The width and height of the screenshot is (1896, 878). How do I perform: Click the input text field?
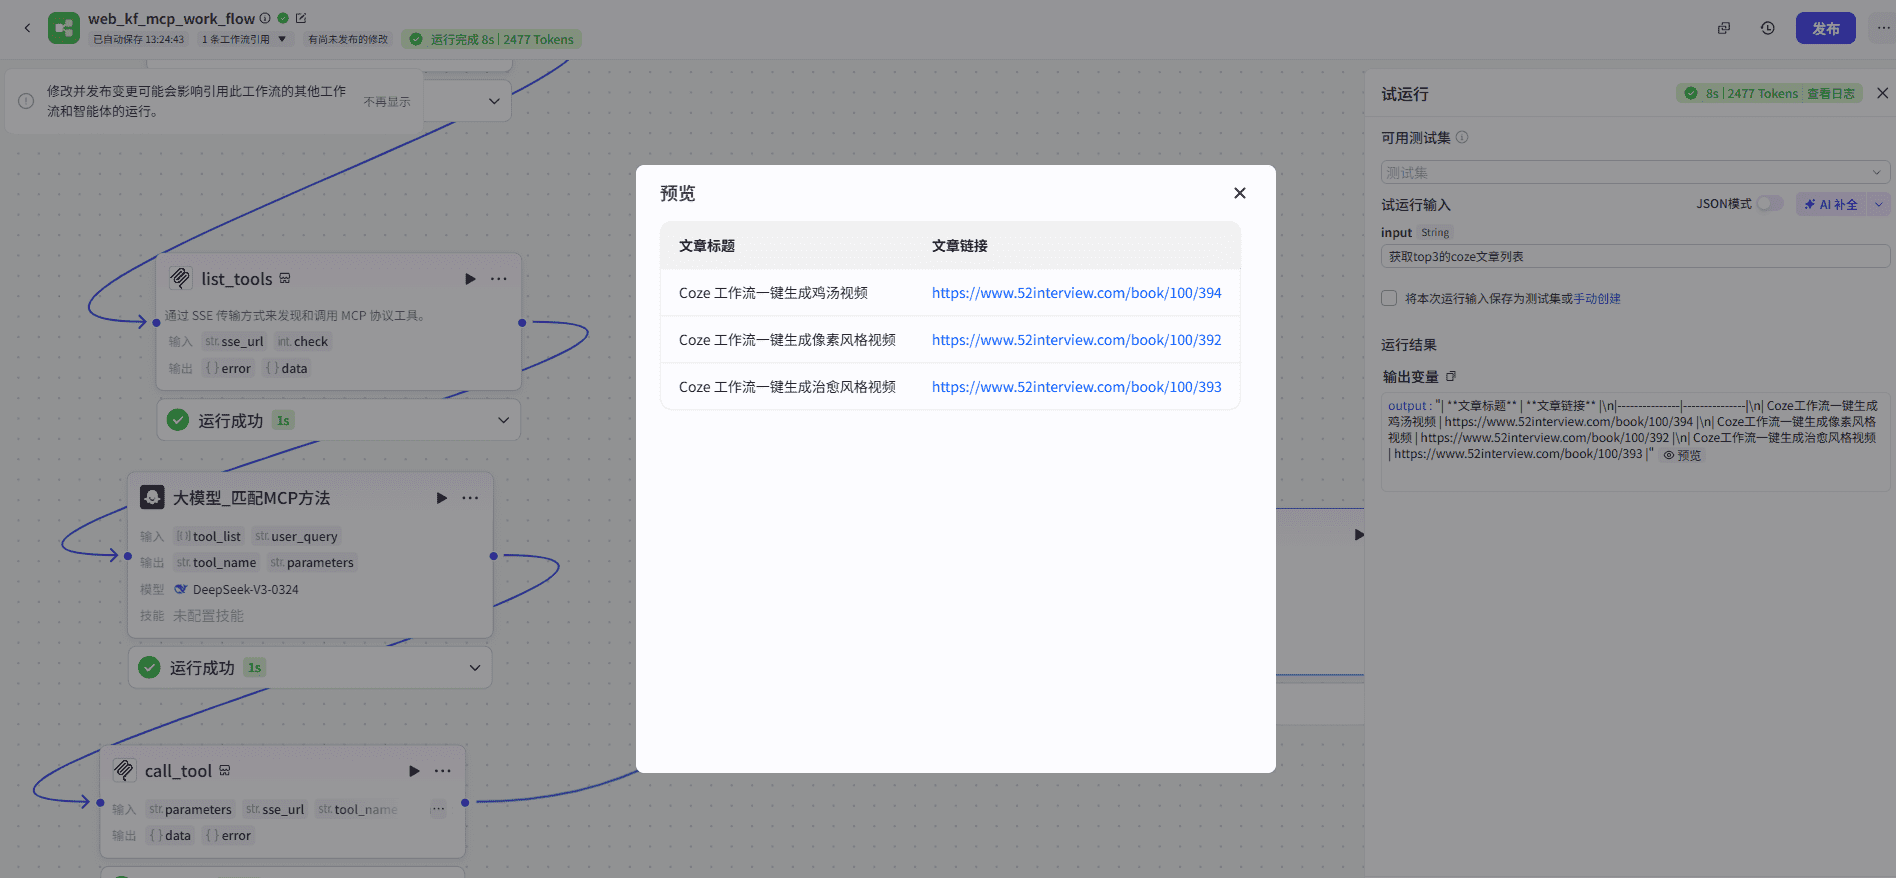pyautogui.click(x=1635, y=257)
